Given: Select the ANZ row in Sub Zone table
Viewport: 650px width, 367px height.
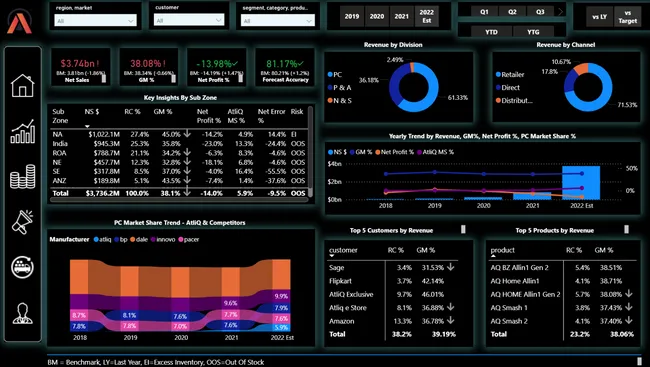Looking at the screenshot, I should point(179,180).
